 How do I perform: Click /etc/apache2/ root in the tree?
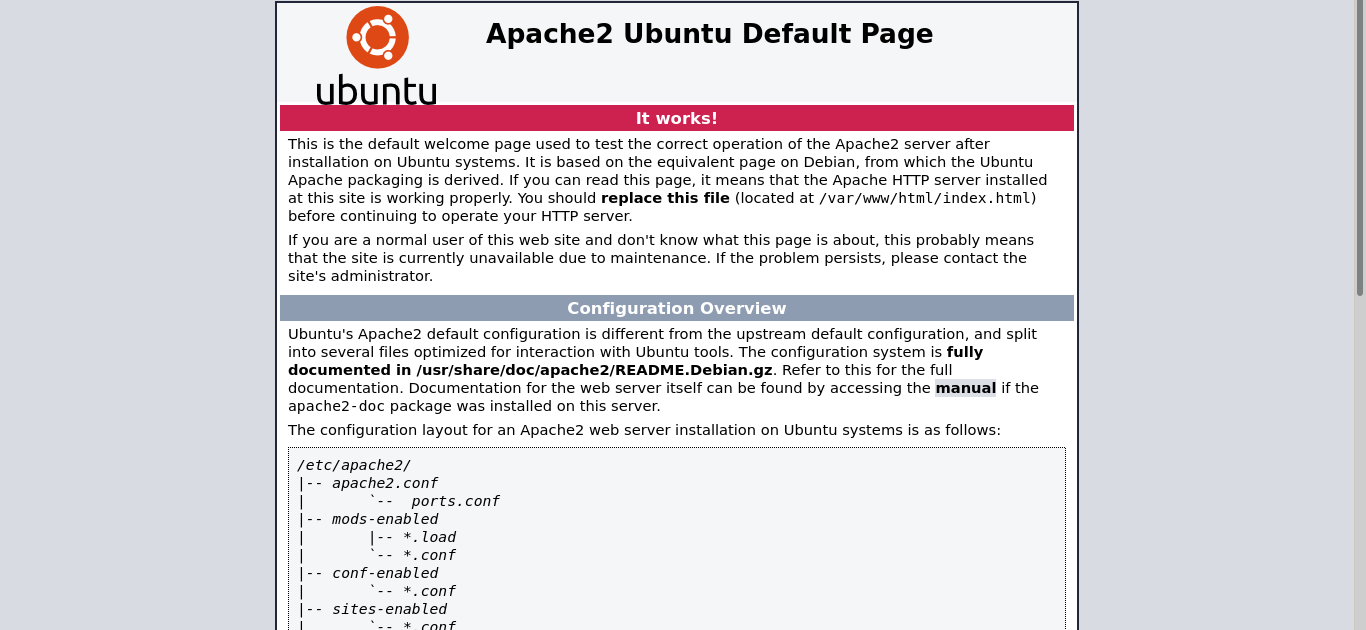click(353, 465)
